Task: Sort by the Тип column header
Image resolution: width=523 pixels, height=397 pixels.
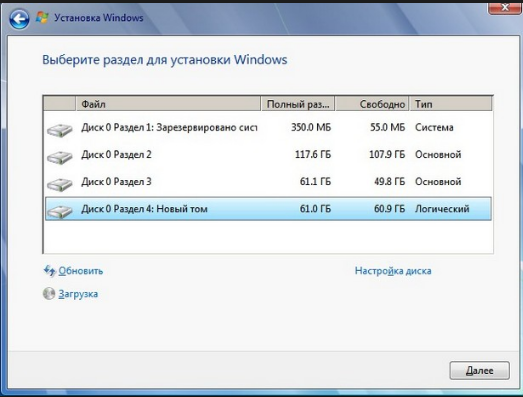Action: (x=451, y=104)
